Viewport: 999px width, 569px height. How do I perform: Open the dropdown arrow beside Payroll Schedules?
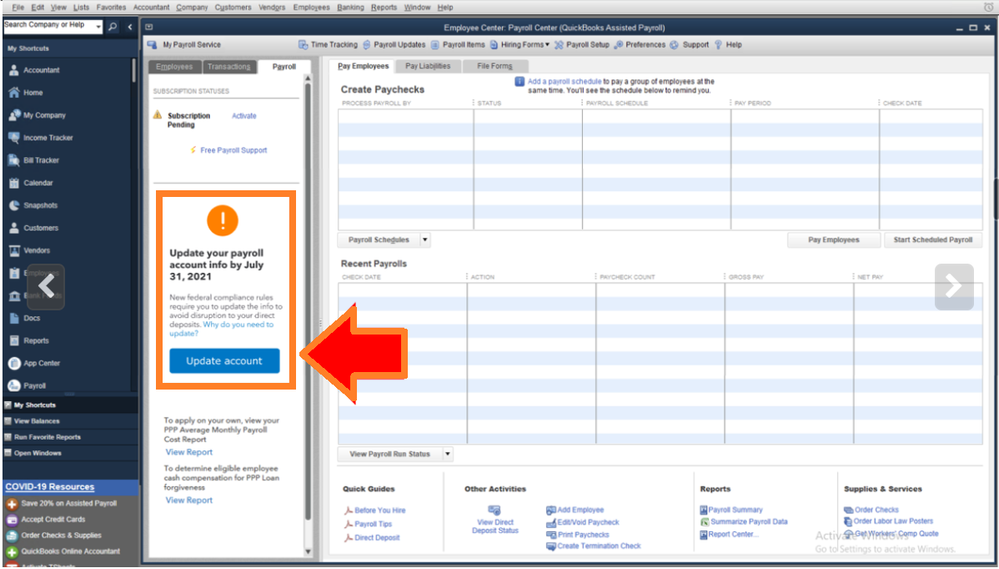coord(425,240)
